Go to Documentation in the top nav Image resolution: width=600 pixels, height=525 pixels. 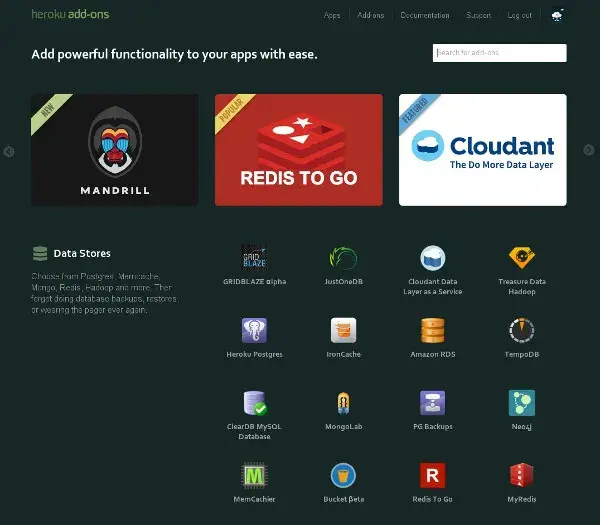pos(425,15)
